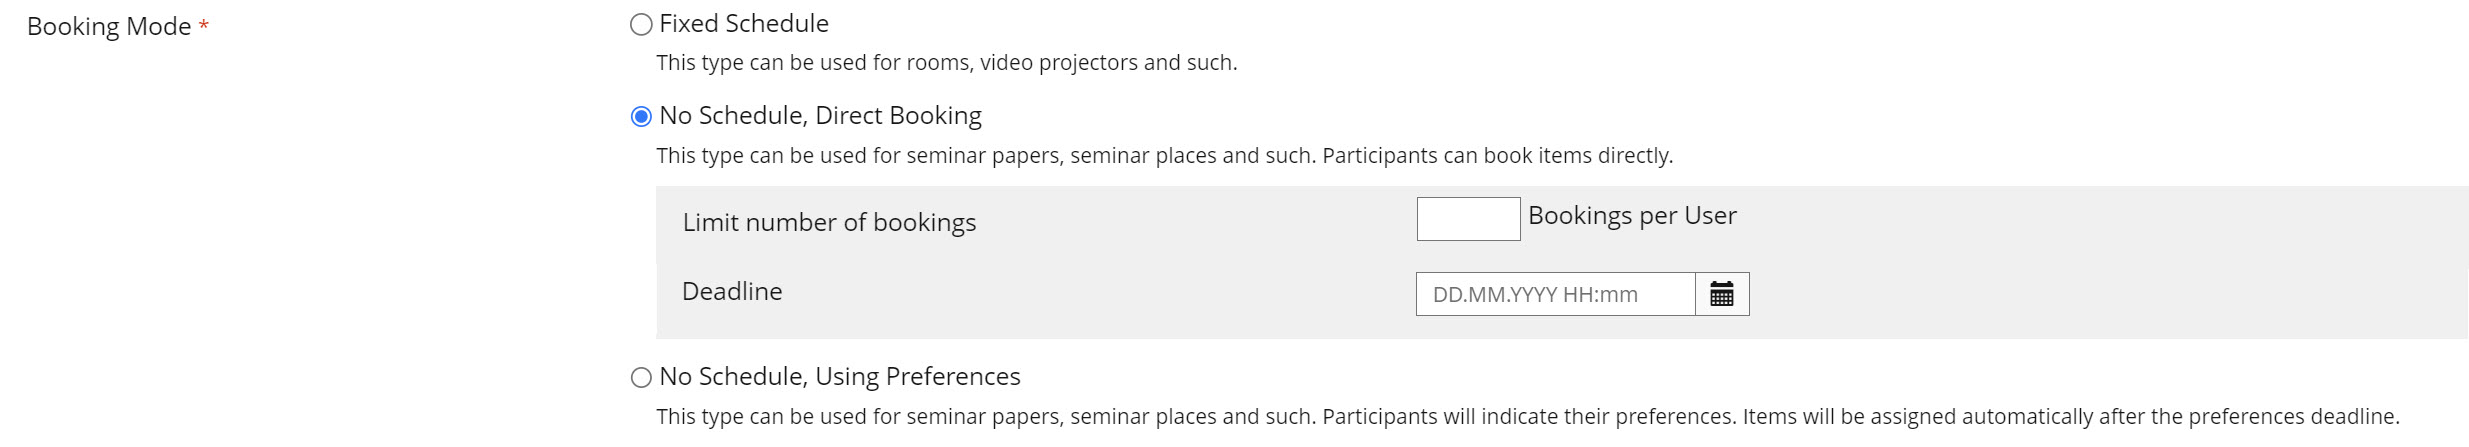Screen dimensions: 2469x447
Task: Click the "No Schedule, Using Preferences" label text
Action: point(839,377)
